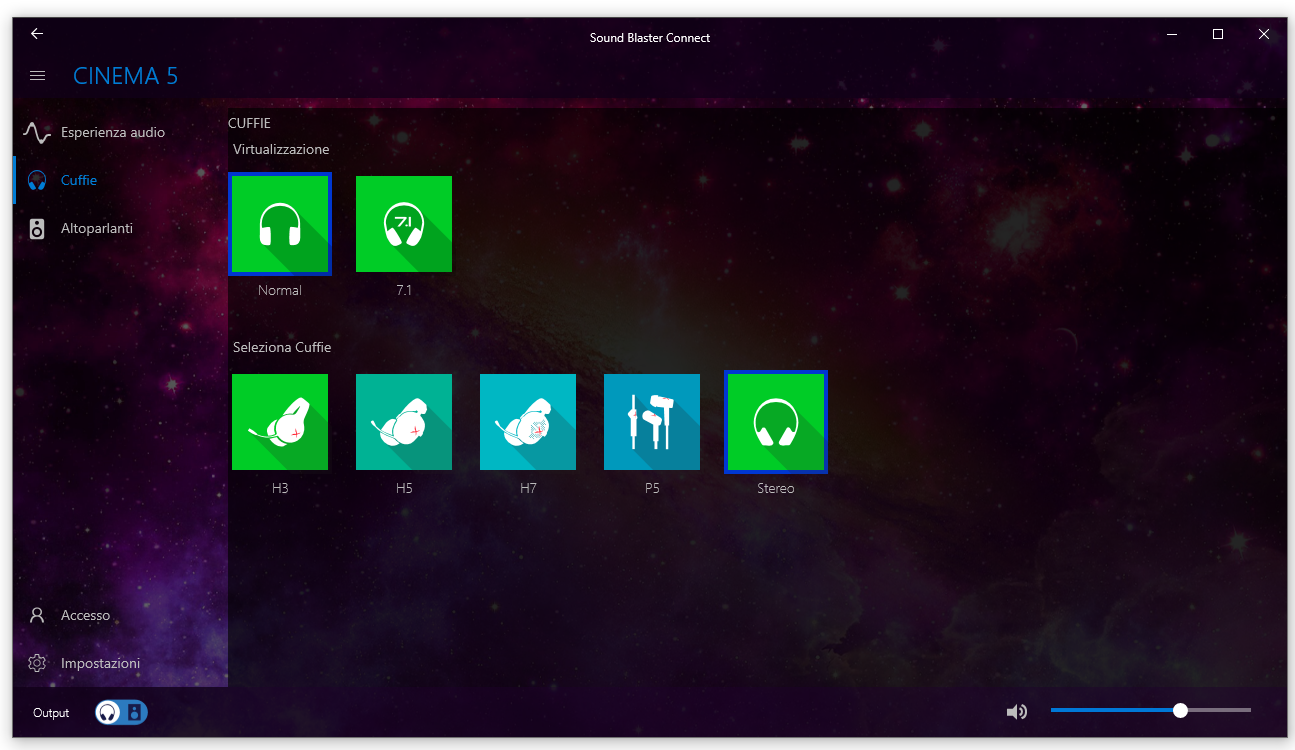Image resolution: width=1295 pixels, height=750 pixels.
Task: Toggle Output between headphones and speakers
Action: pos(122,712)
